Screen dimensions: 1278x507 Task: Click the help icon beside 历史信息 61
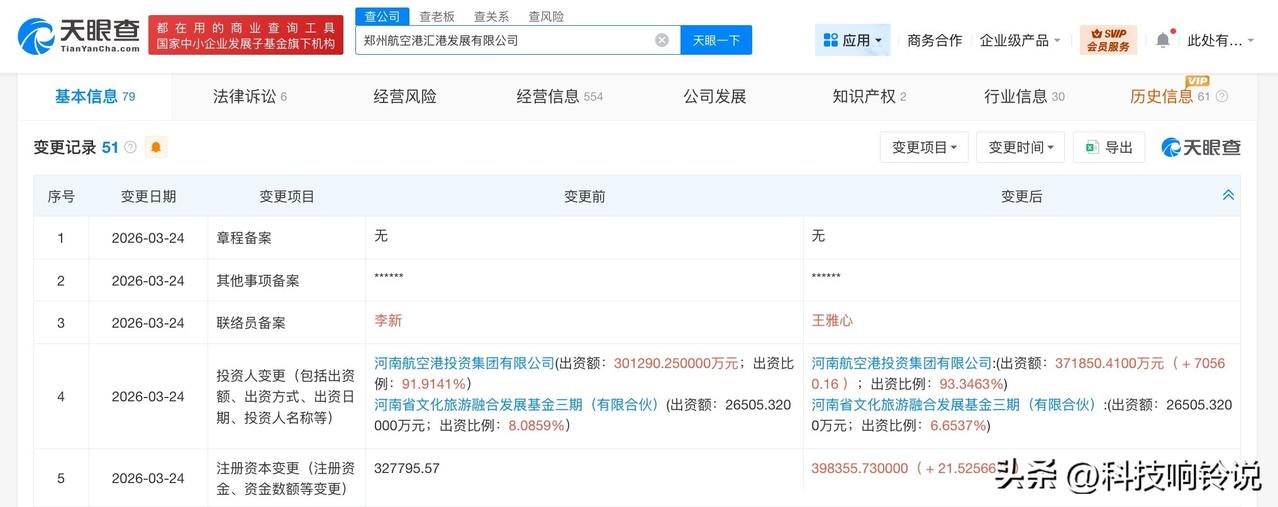(1221, 97)
